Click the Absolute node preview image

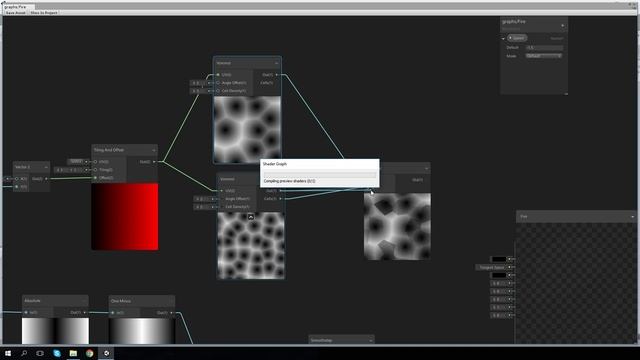click(55, 331)
